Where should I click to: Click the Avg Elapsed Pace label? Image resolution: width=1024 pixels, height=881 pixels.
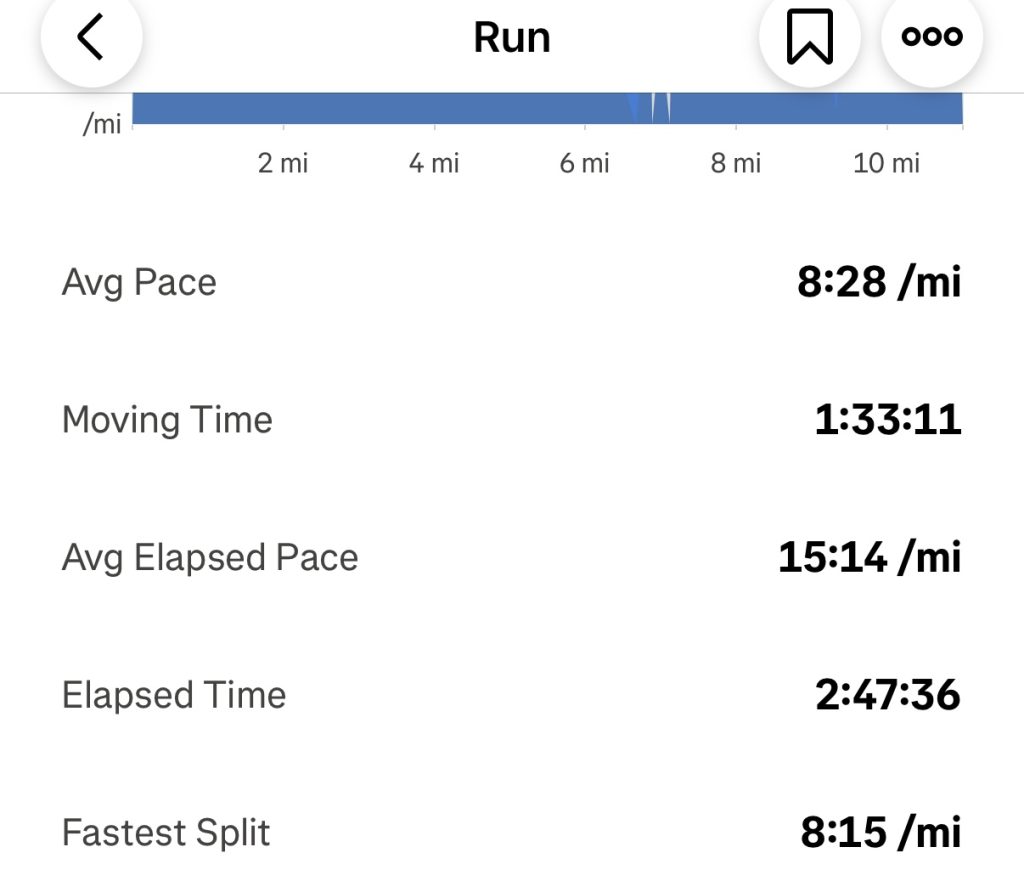210,557
